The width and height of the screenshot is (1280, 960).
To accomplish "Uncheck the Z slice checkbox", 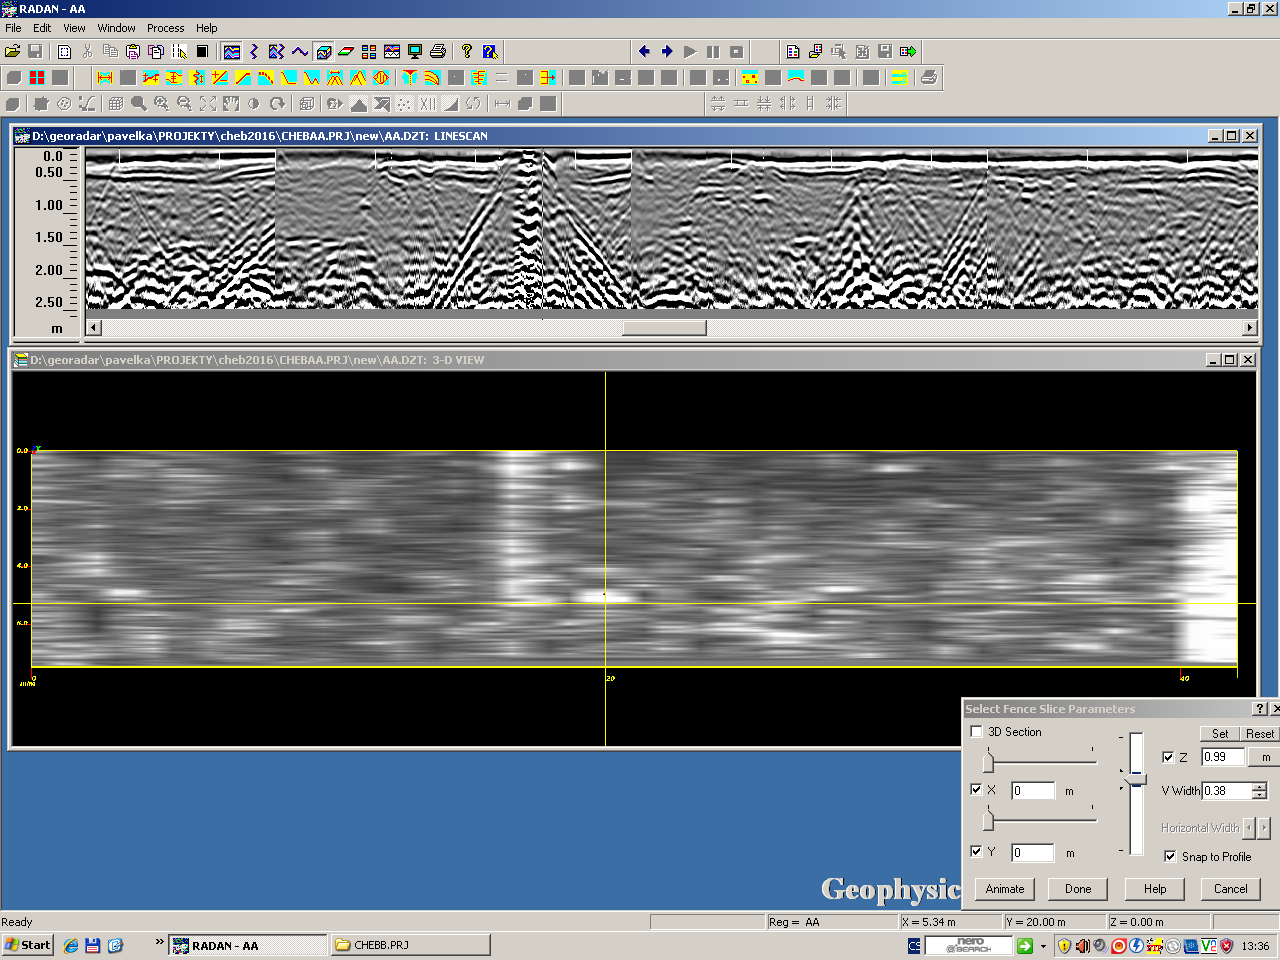I will (x=1168, y=757).
